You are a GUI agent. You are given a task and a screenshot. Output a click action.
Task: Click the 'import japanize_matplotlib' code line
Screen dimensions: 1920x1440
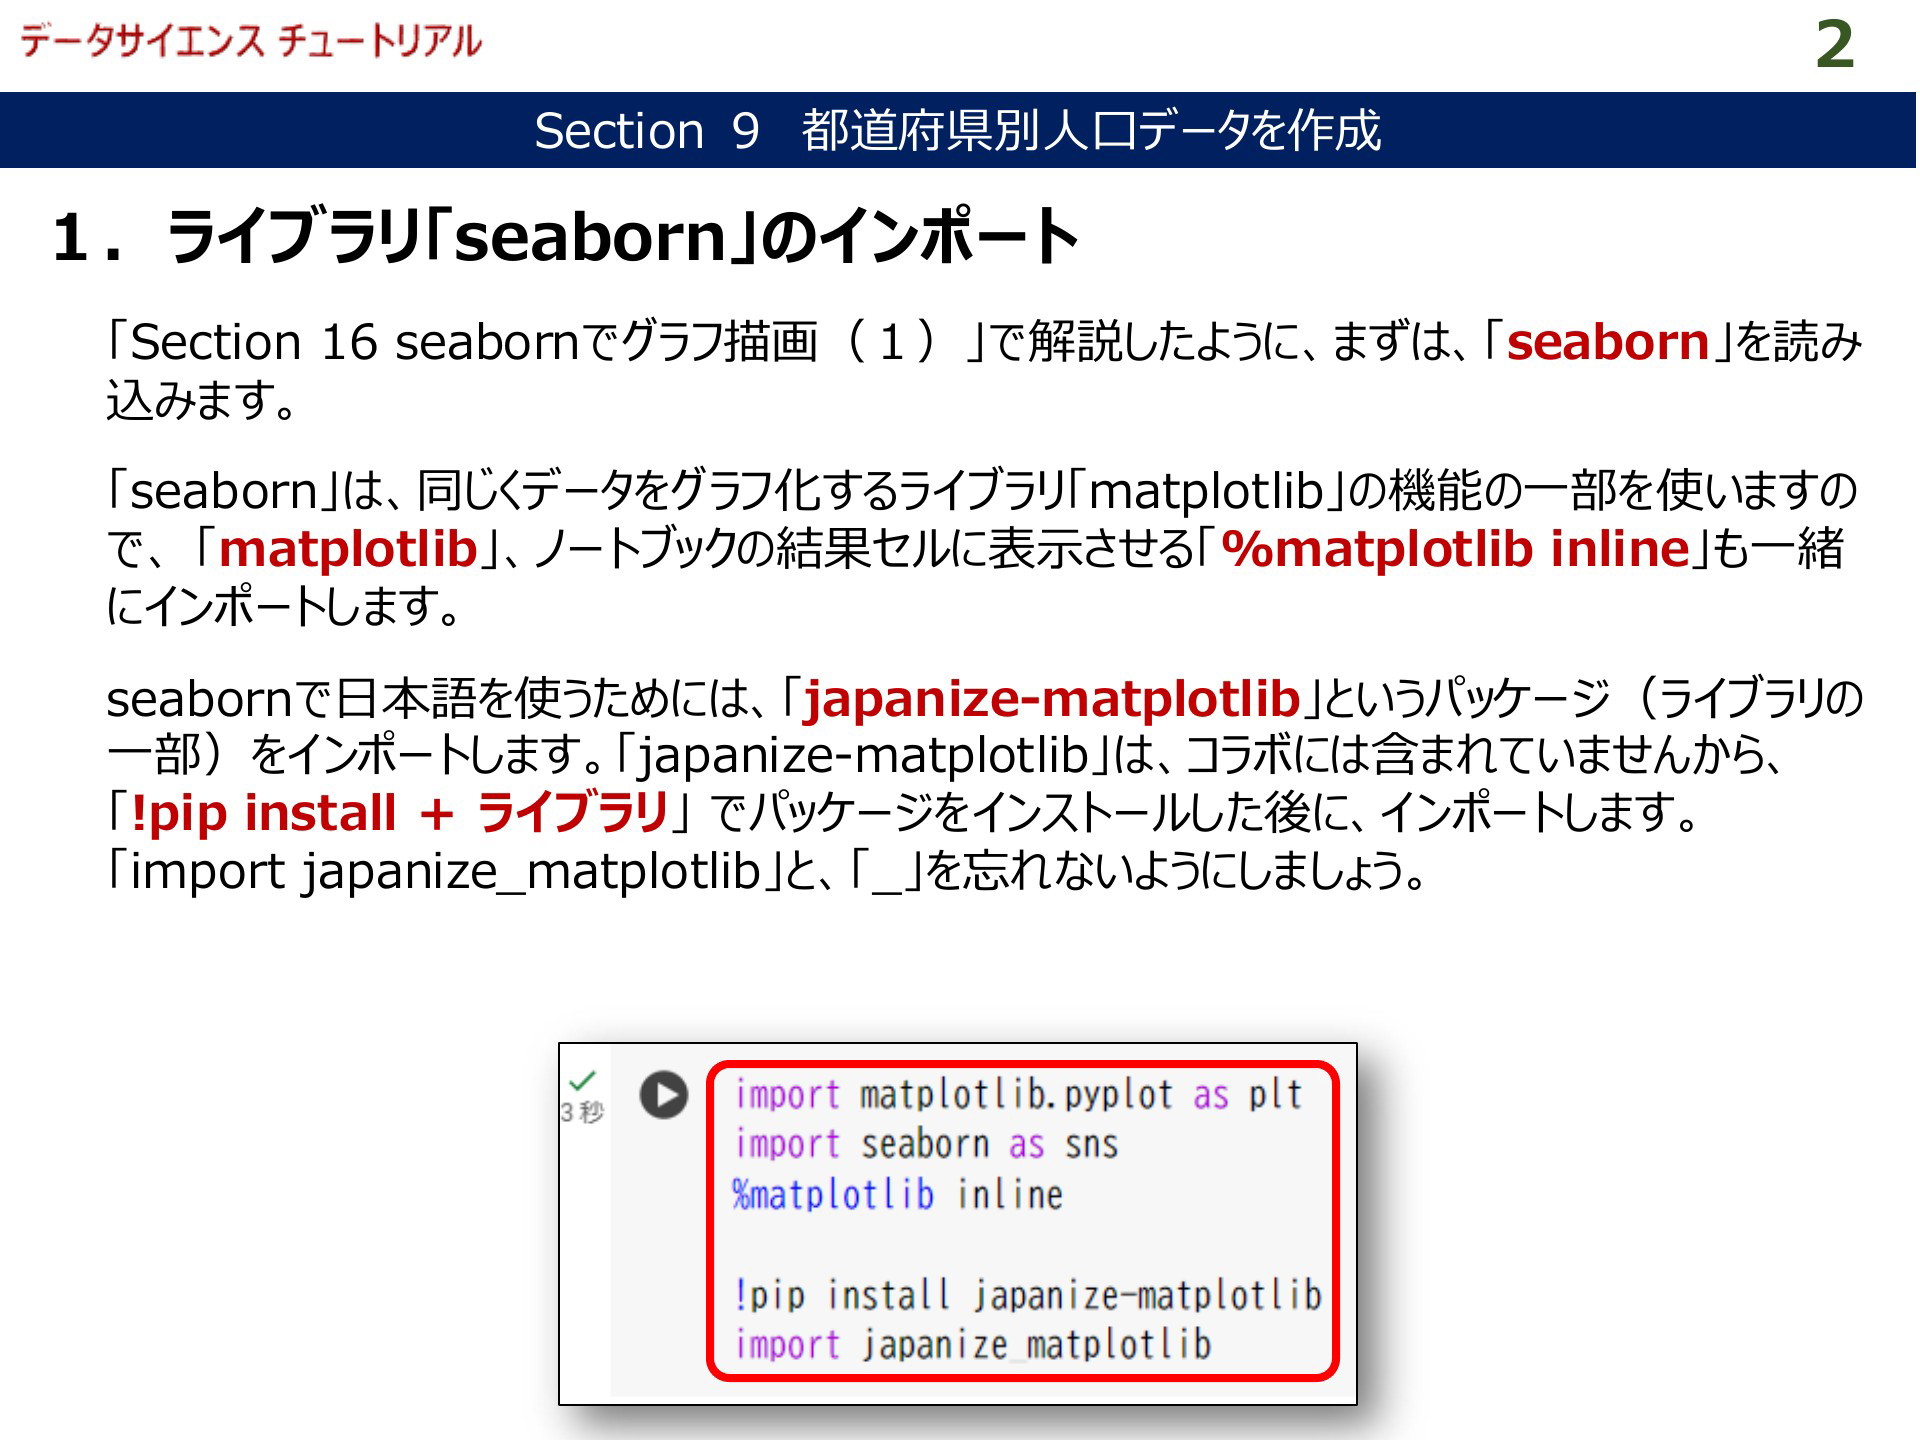coord(973,1345)
